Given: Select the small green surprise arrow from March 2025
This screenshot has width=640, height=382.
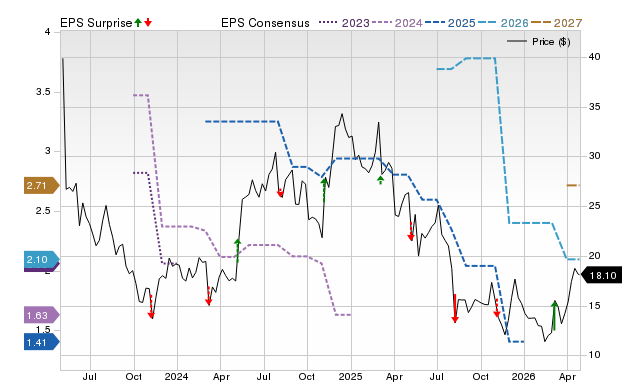Looking at the screenshot, I should (380, 180).
